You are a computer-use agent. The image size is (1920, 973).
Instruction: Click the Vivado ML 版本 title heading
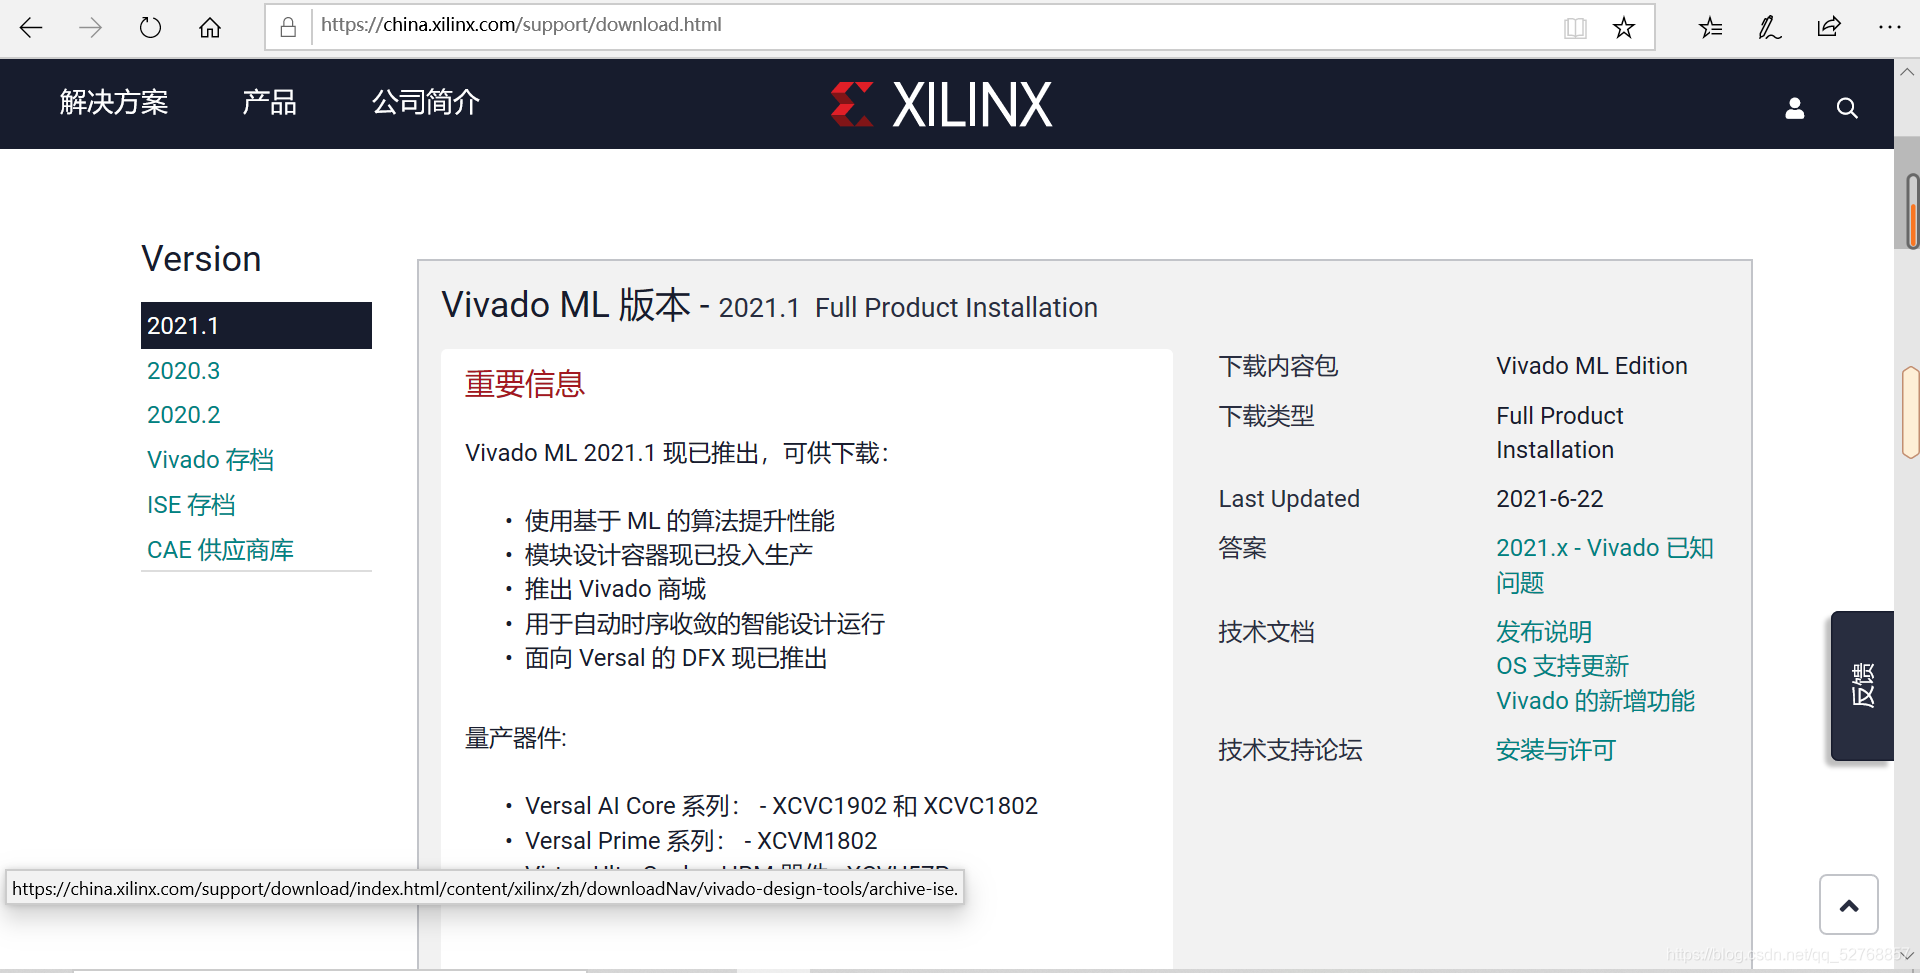point(769,305)
